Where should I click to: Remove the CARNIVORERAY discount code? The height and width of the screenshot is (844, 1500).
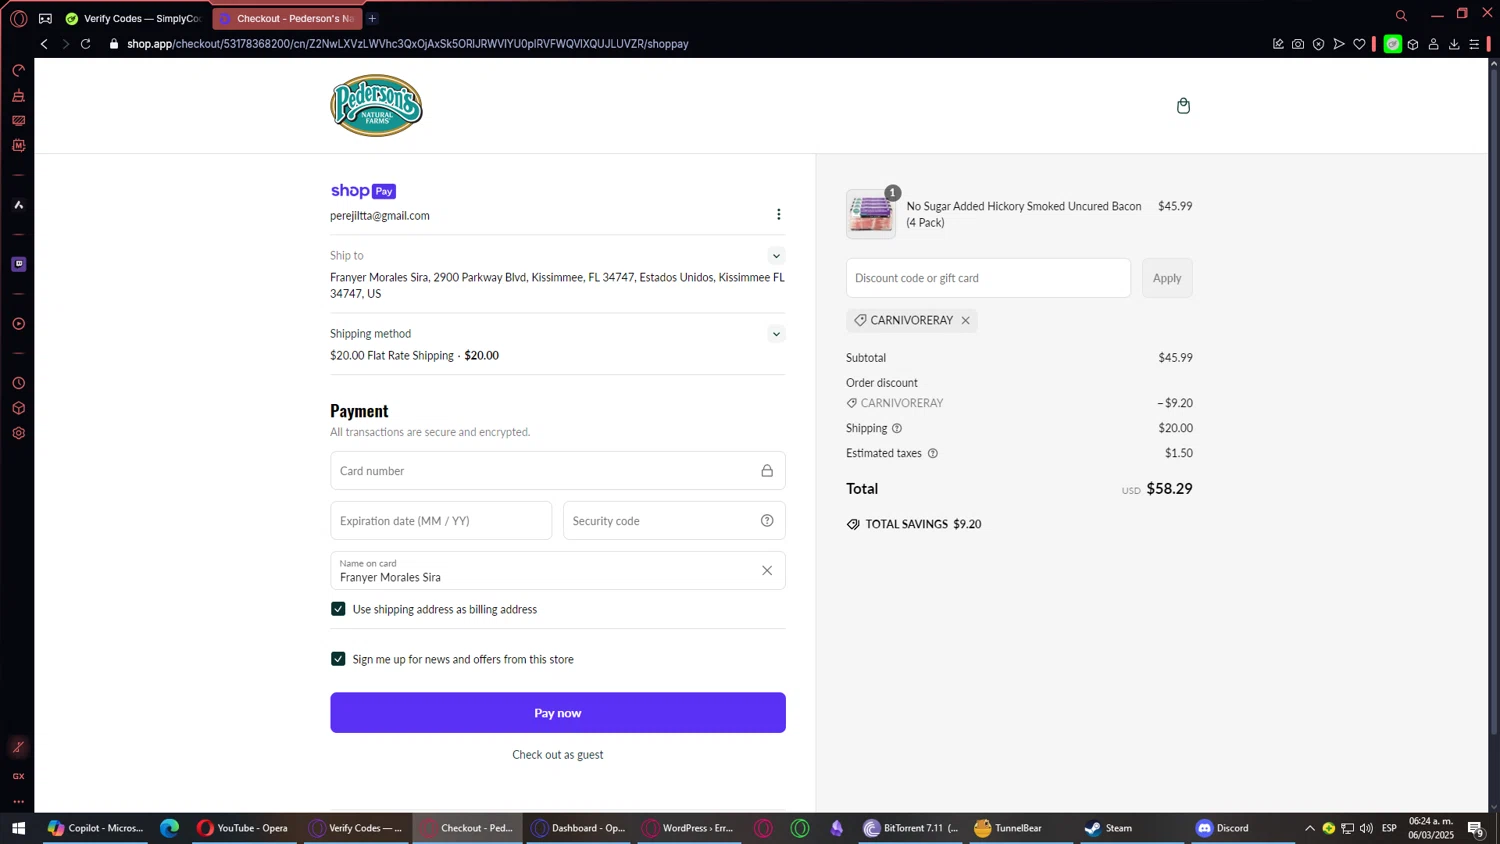[965, 320]
